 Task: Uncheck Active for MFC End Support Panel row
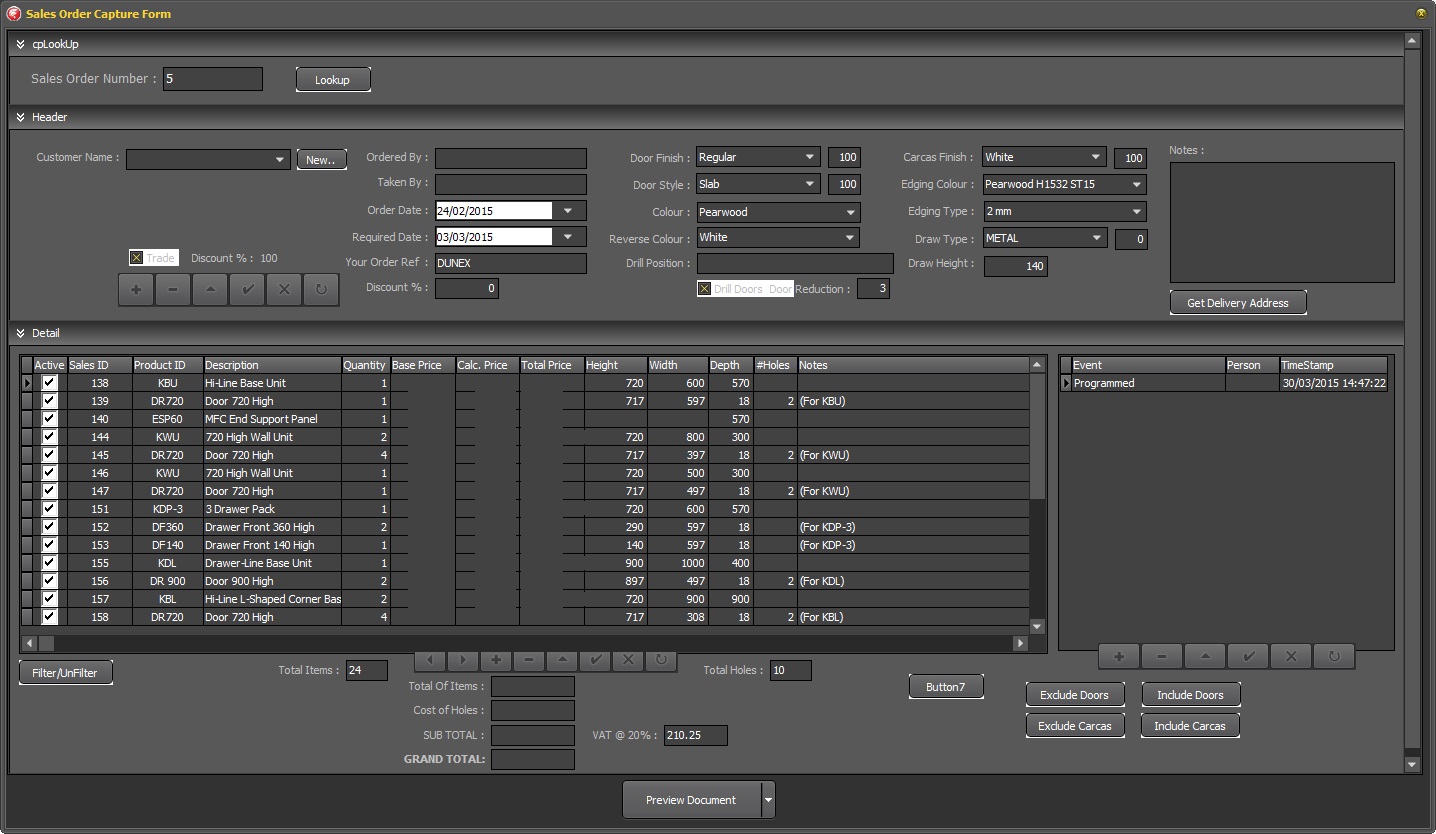(x=49, y=419)
